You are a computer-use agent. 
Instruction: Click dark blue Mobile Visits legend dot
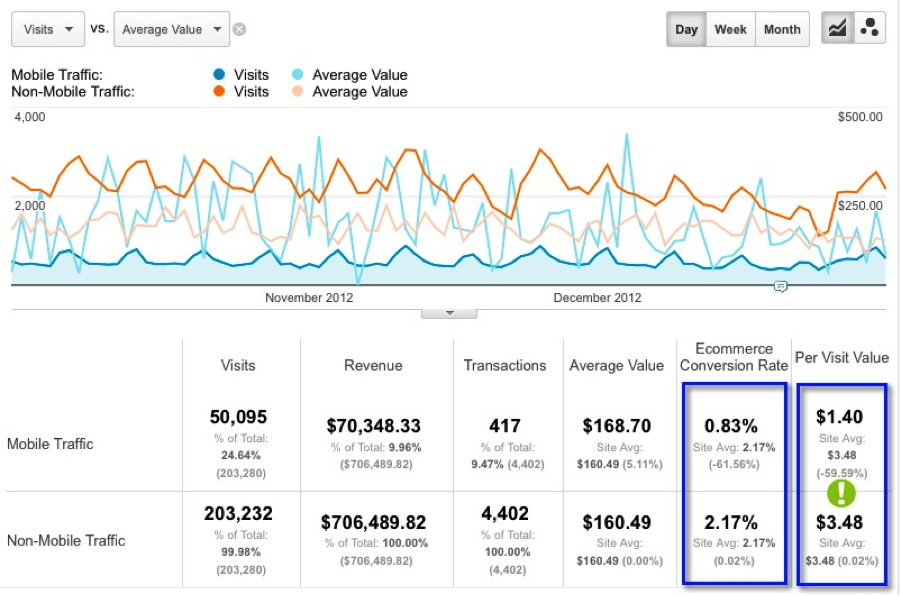219,74
